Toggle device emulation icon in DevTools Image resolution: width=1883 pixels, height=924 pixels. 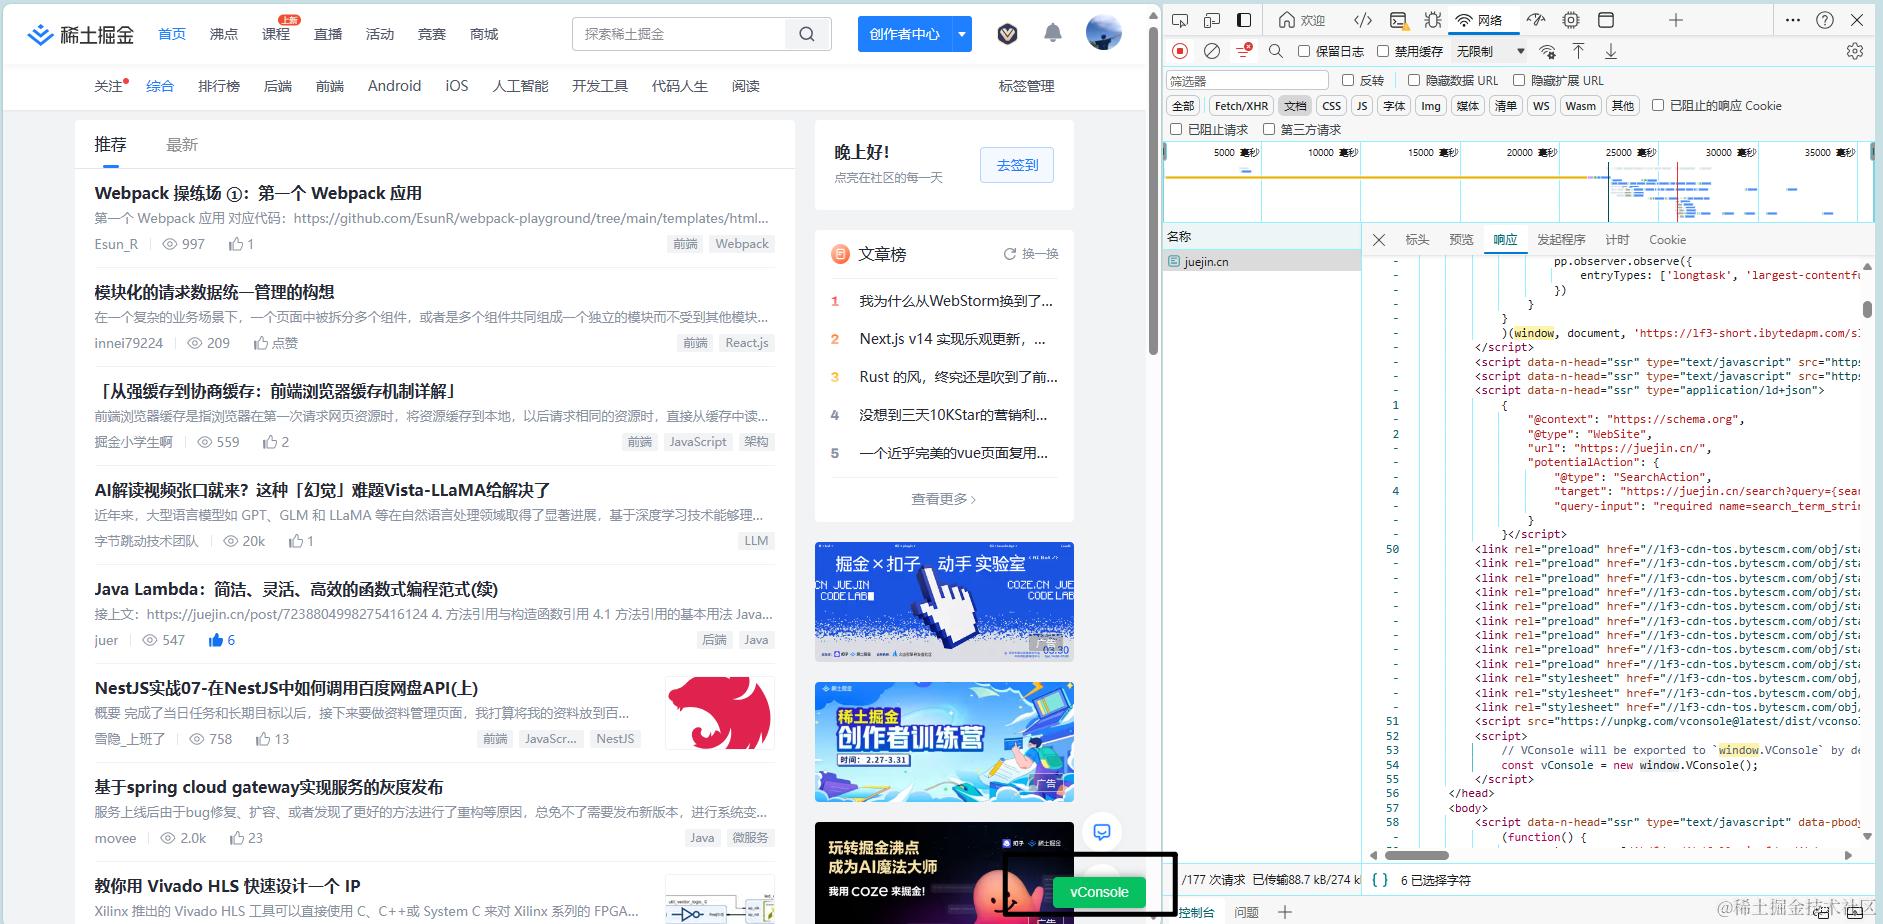1212,20
